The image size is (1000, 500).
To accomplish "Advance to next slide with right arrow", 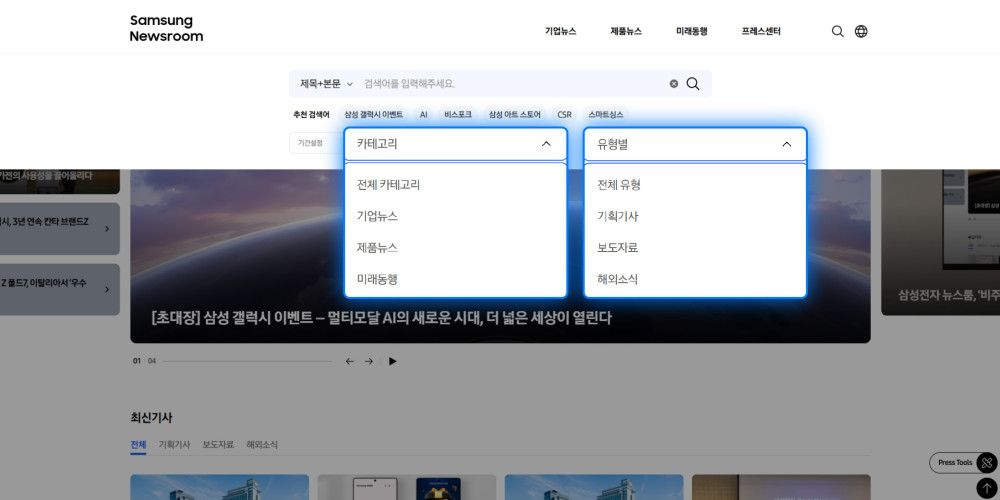I will [x=369, y=361].
